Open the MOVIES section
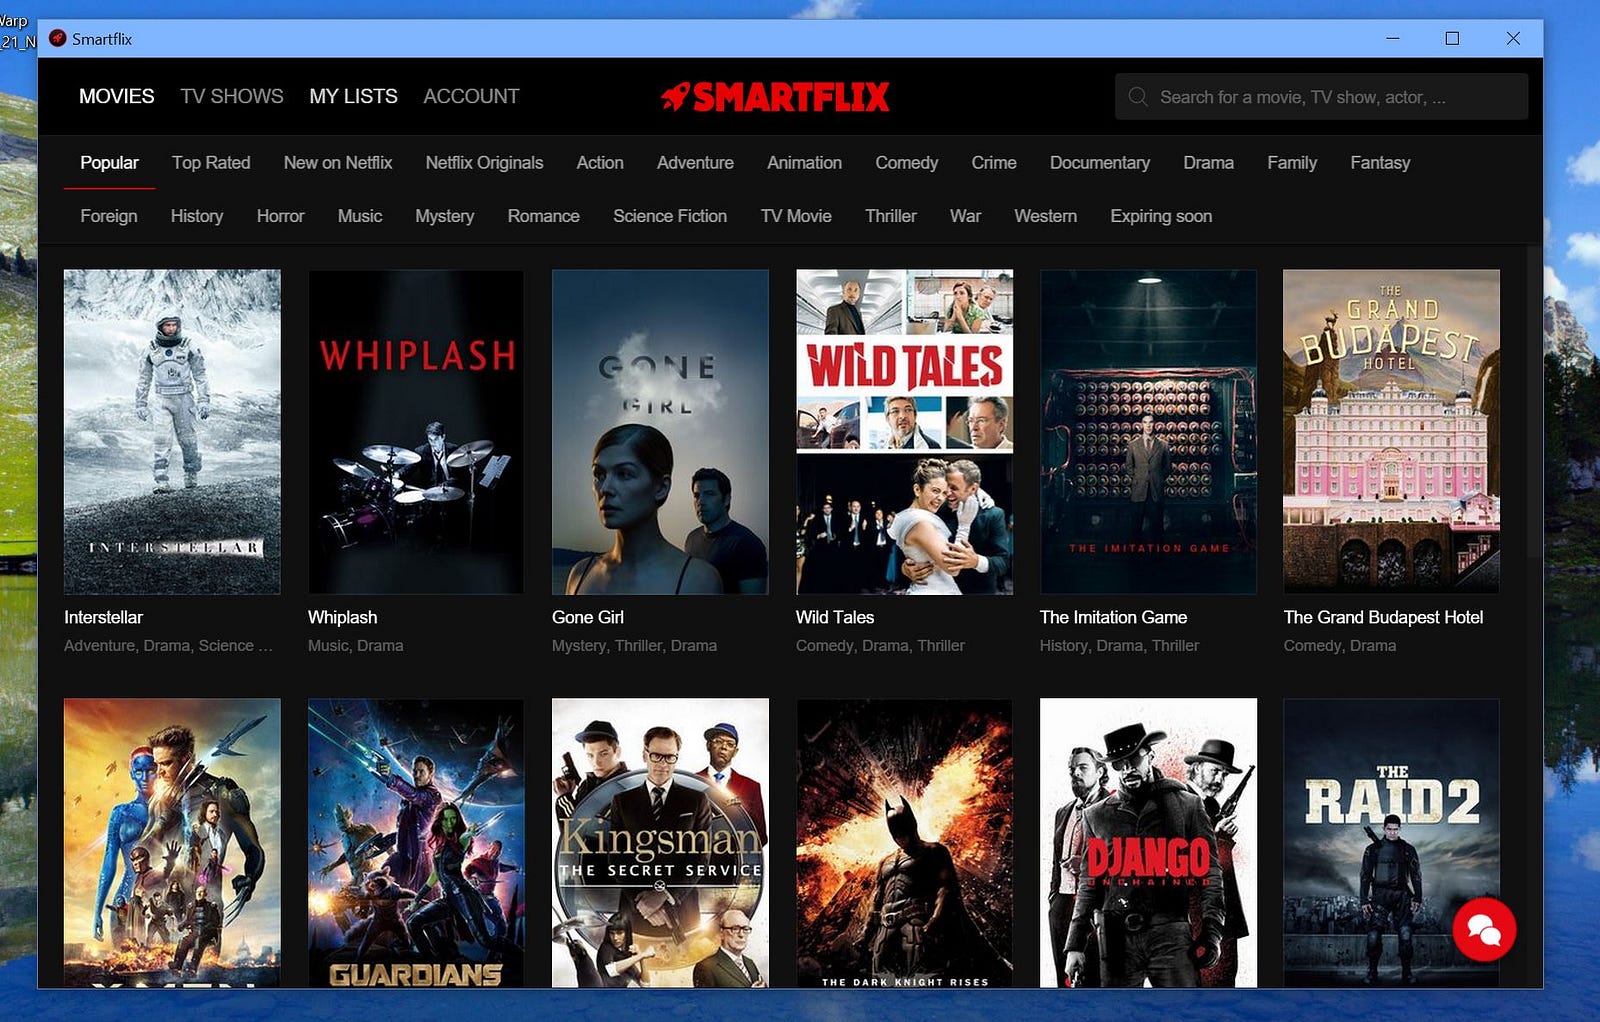Image resolution: width=1600 pixels, height=1022 pixels. 117,96
